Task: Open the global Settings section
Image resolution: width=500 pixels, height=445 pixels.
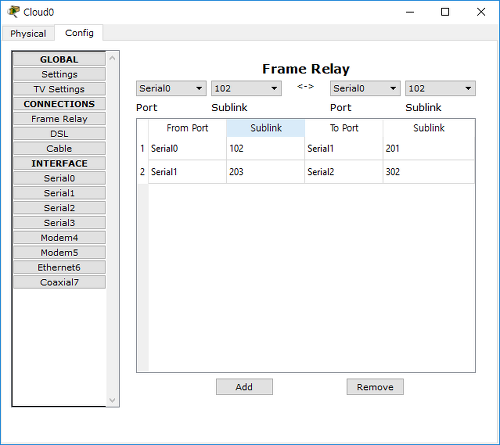Action: (x=59, y=74)
